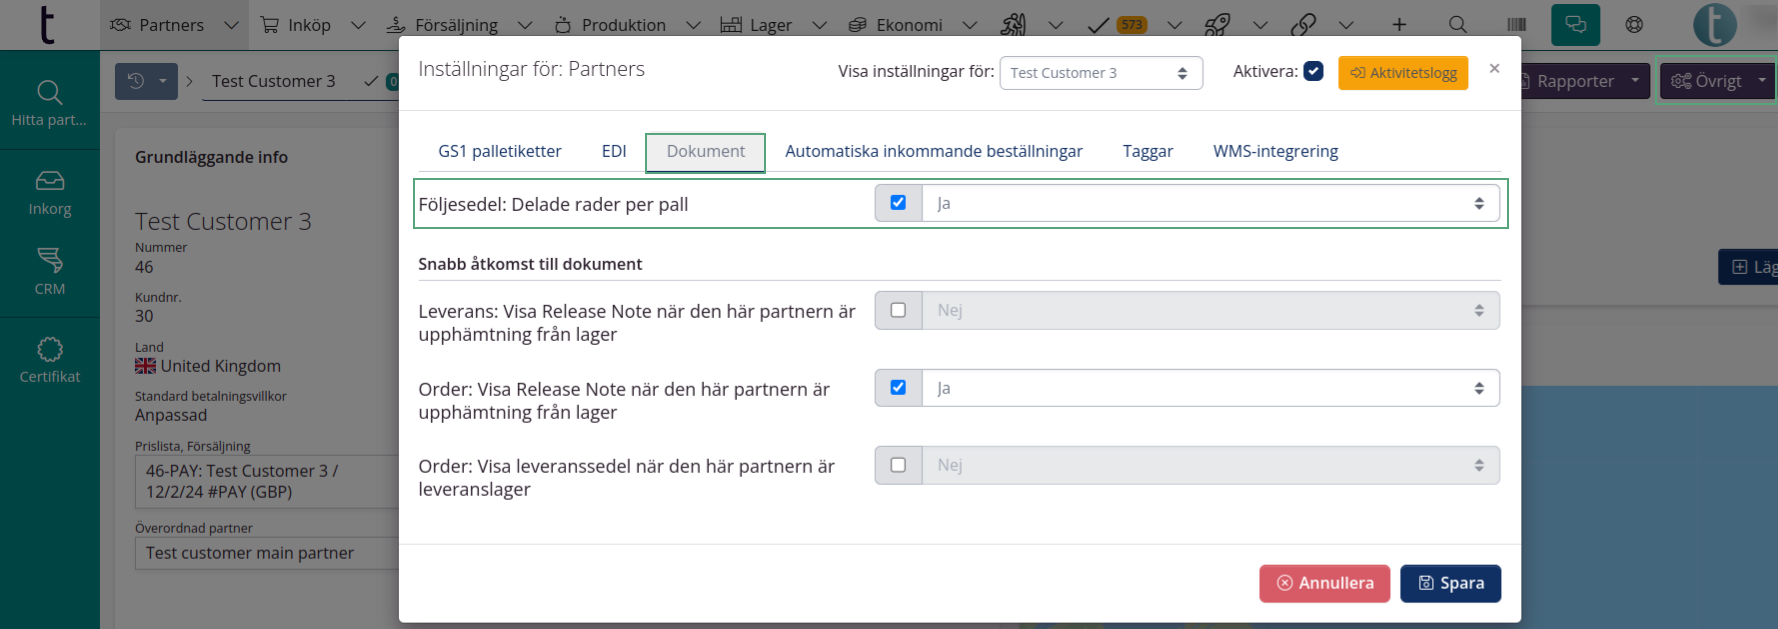Image resolution: width=1778 pixels, height=629 pixels.
Task: Click the Annullera button
Action: [1324, 583]
